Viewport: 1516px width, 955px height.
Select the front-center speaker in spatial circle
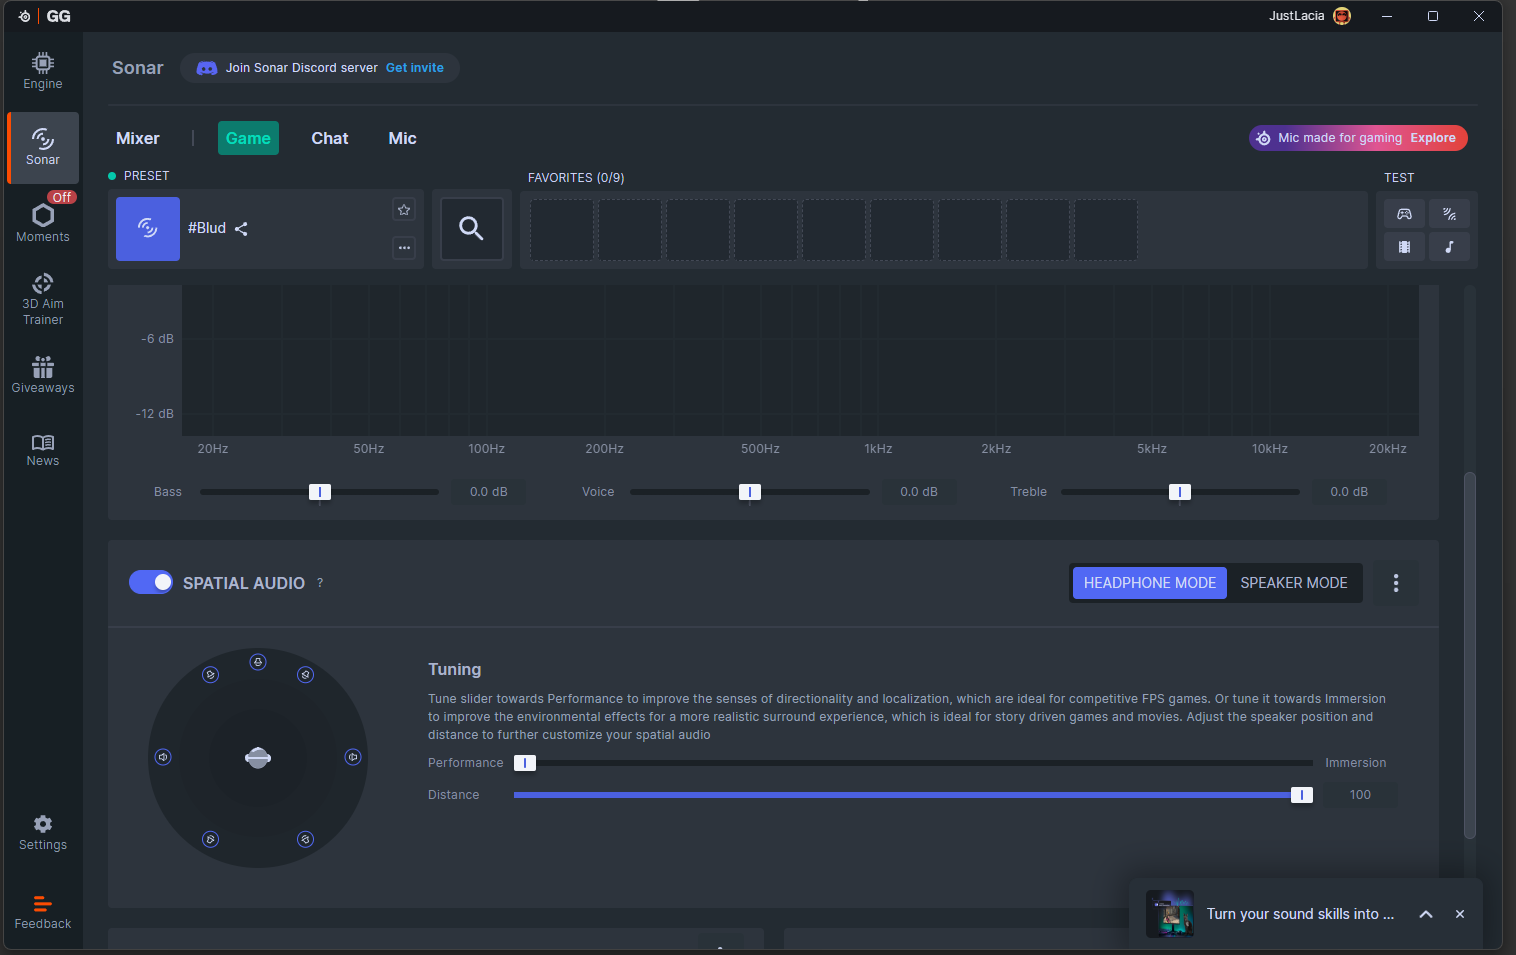point(258,662)
